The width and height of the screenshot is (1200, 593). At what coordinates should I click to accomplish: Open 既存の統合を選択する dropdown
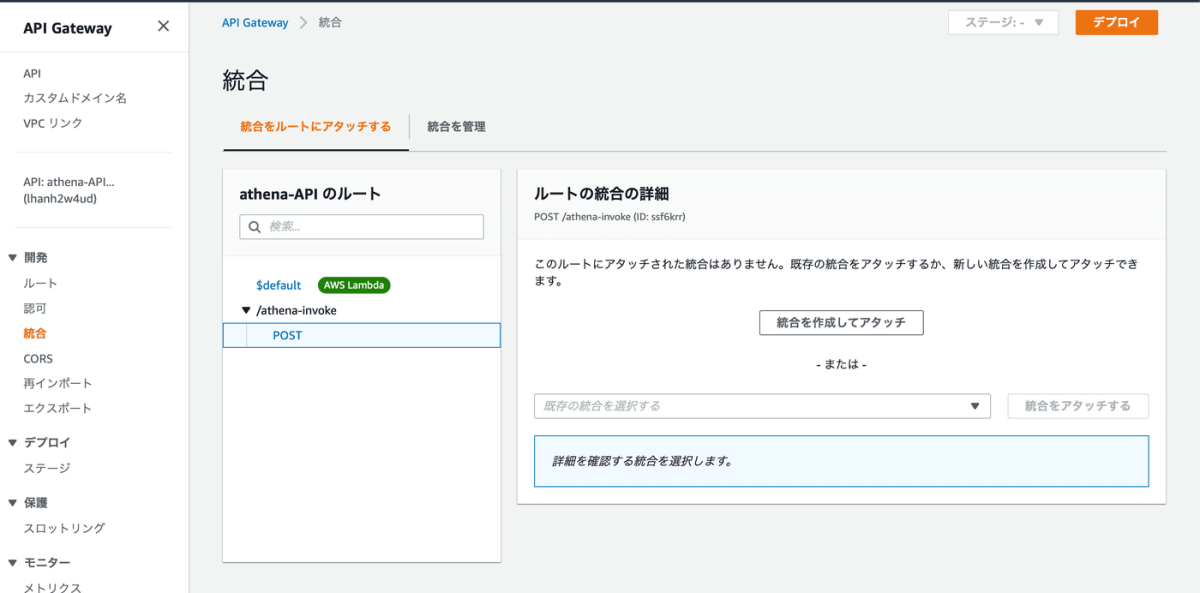coord(762,406)
